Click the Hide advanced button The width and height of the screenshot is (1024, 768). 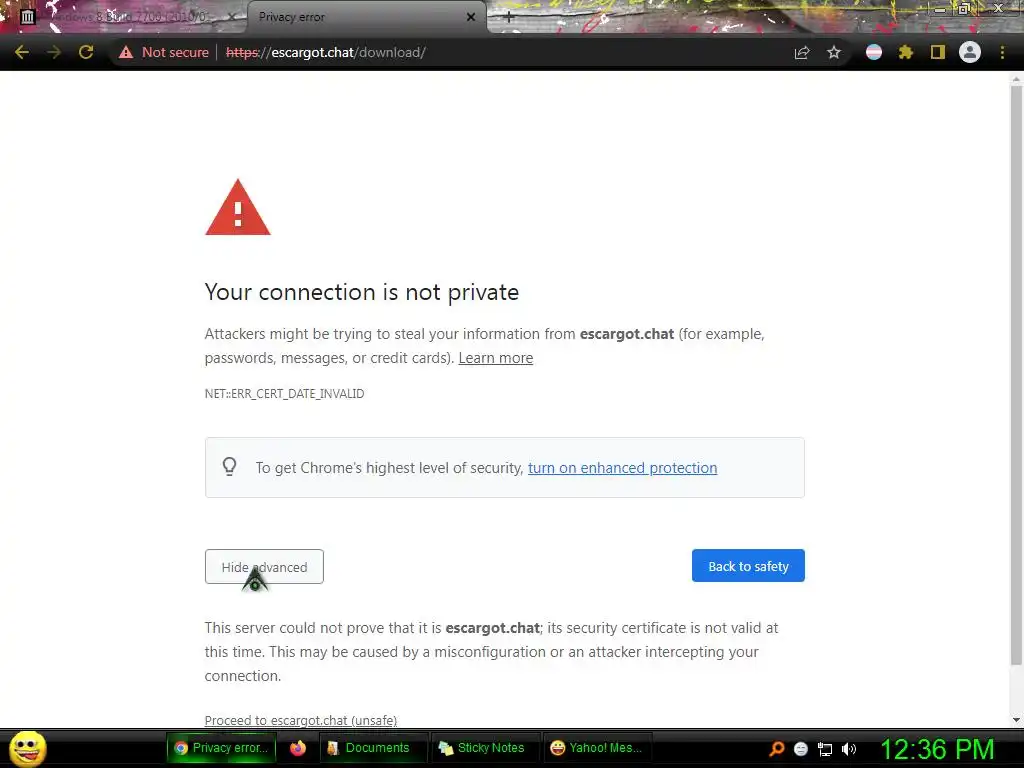click(x=264, y=567)
